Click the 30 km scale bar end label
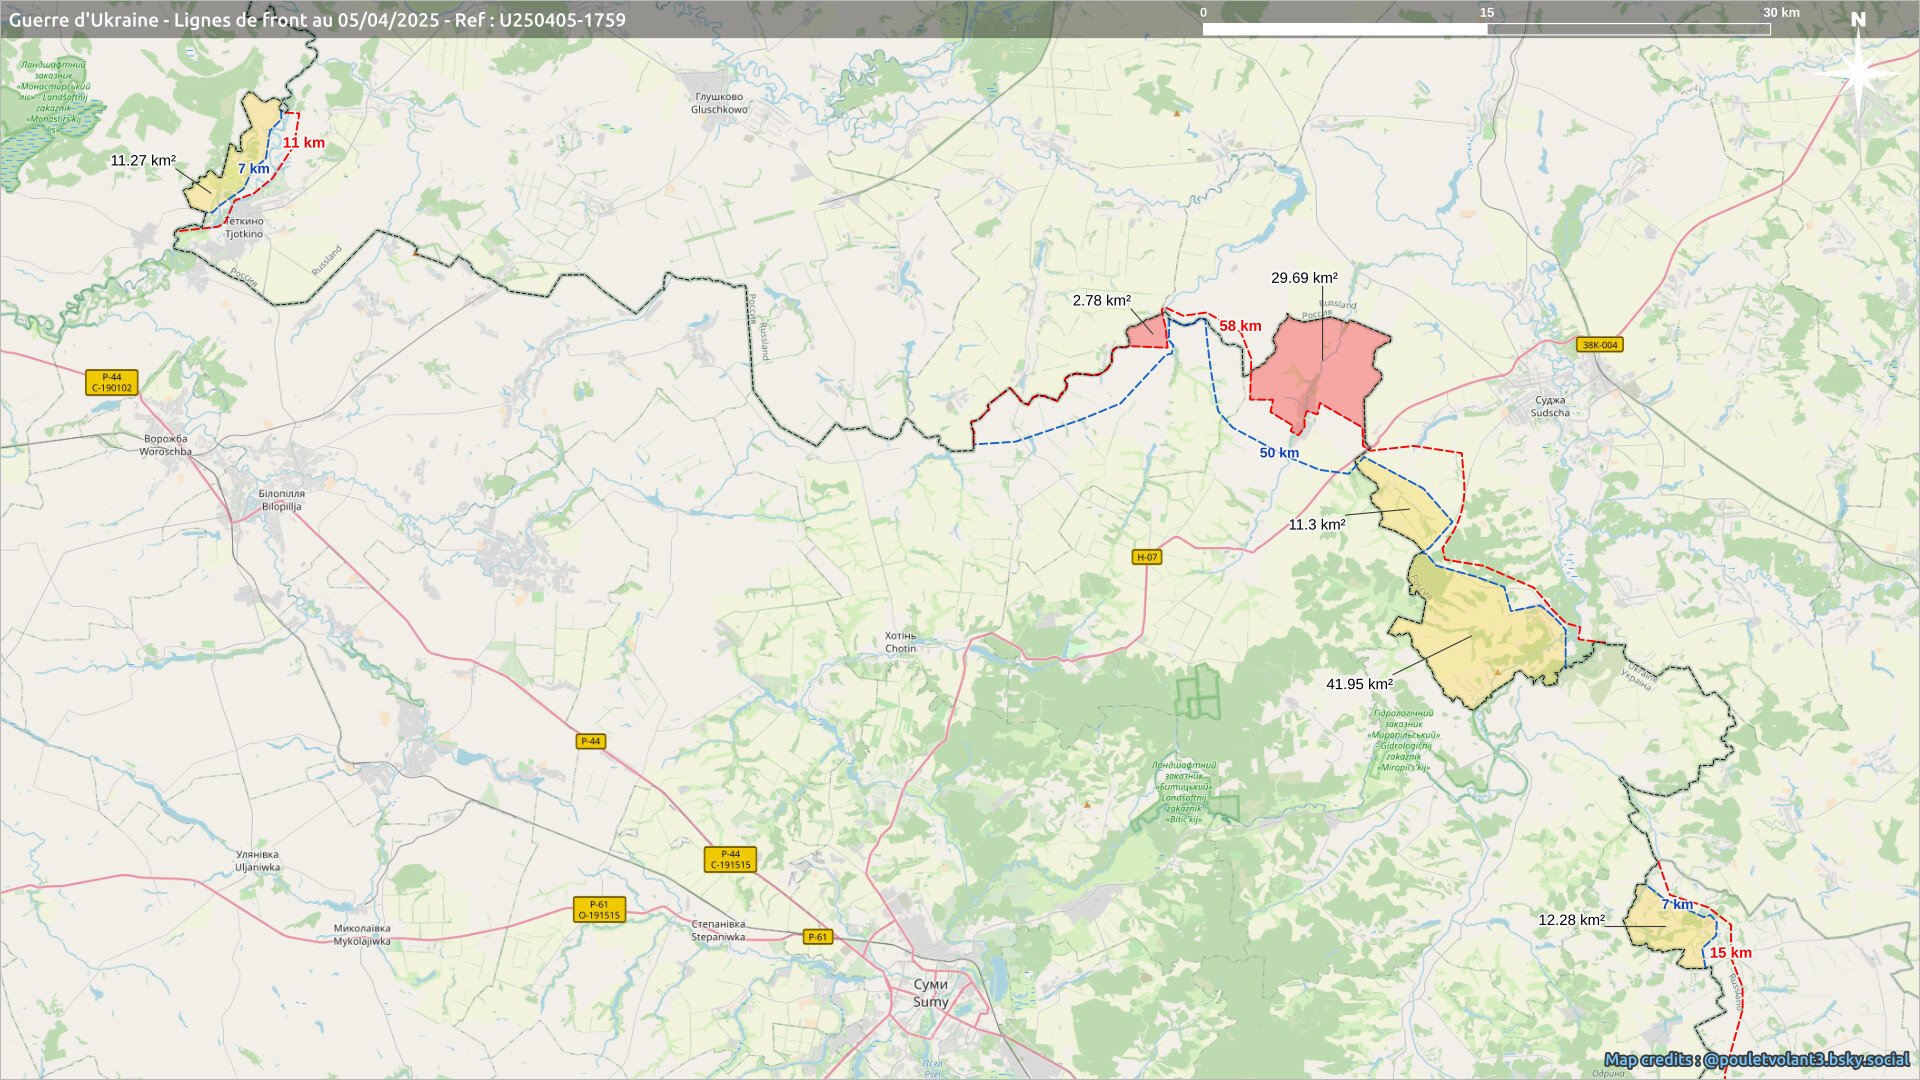Screen dimensions: 1920x1080 click(x=1781, y=13)
